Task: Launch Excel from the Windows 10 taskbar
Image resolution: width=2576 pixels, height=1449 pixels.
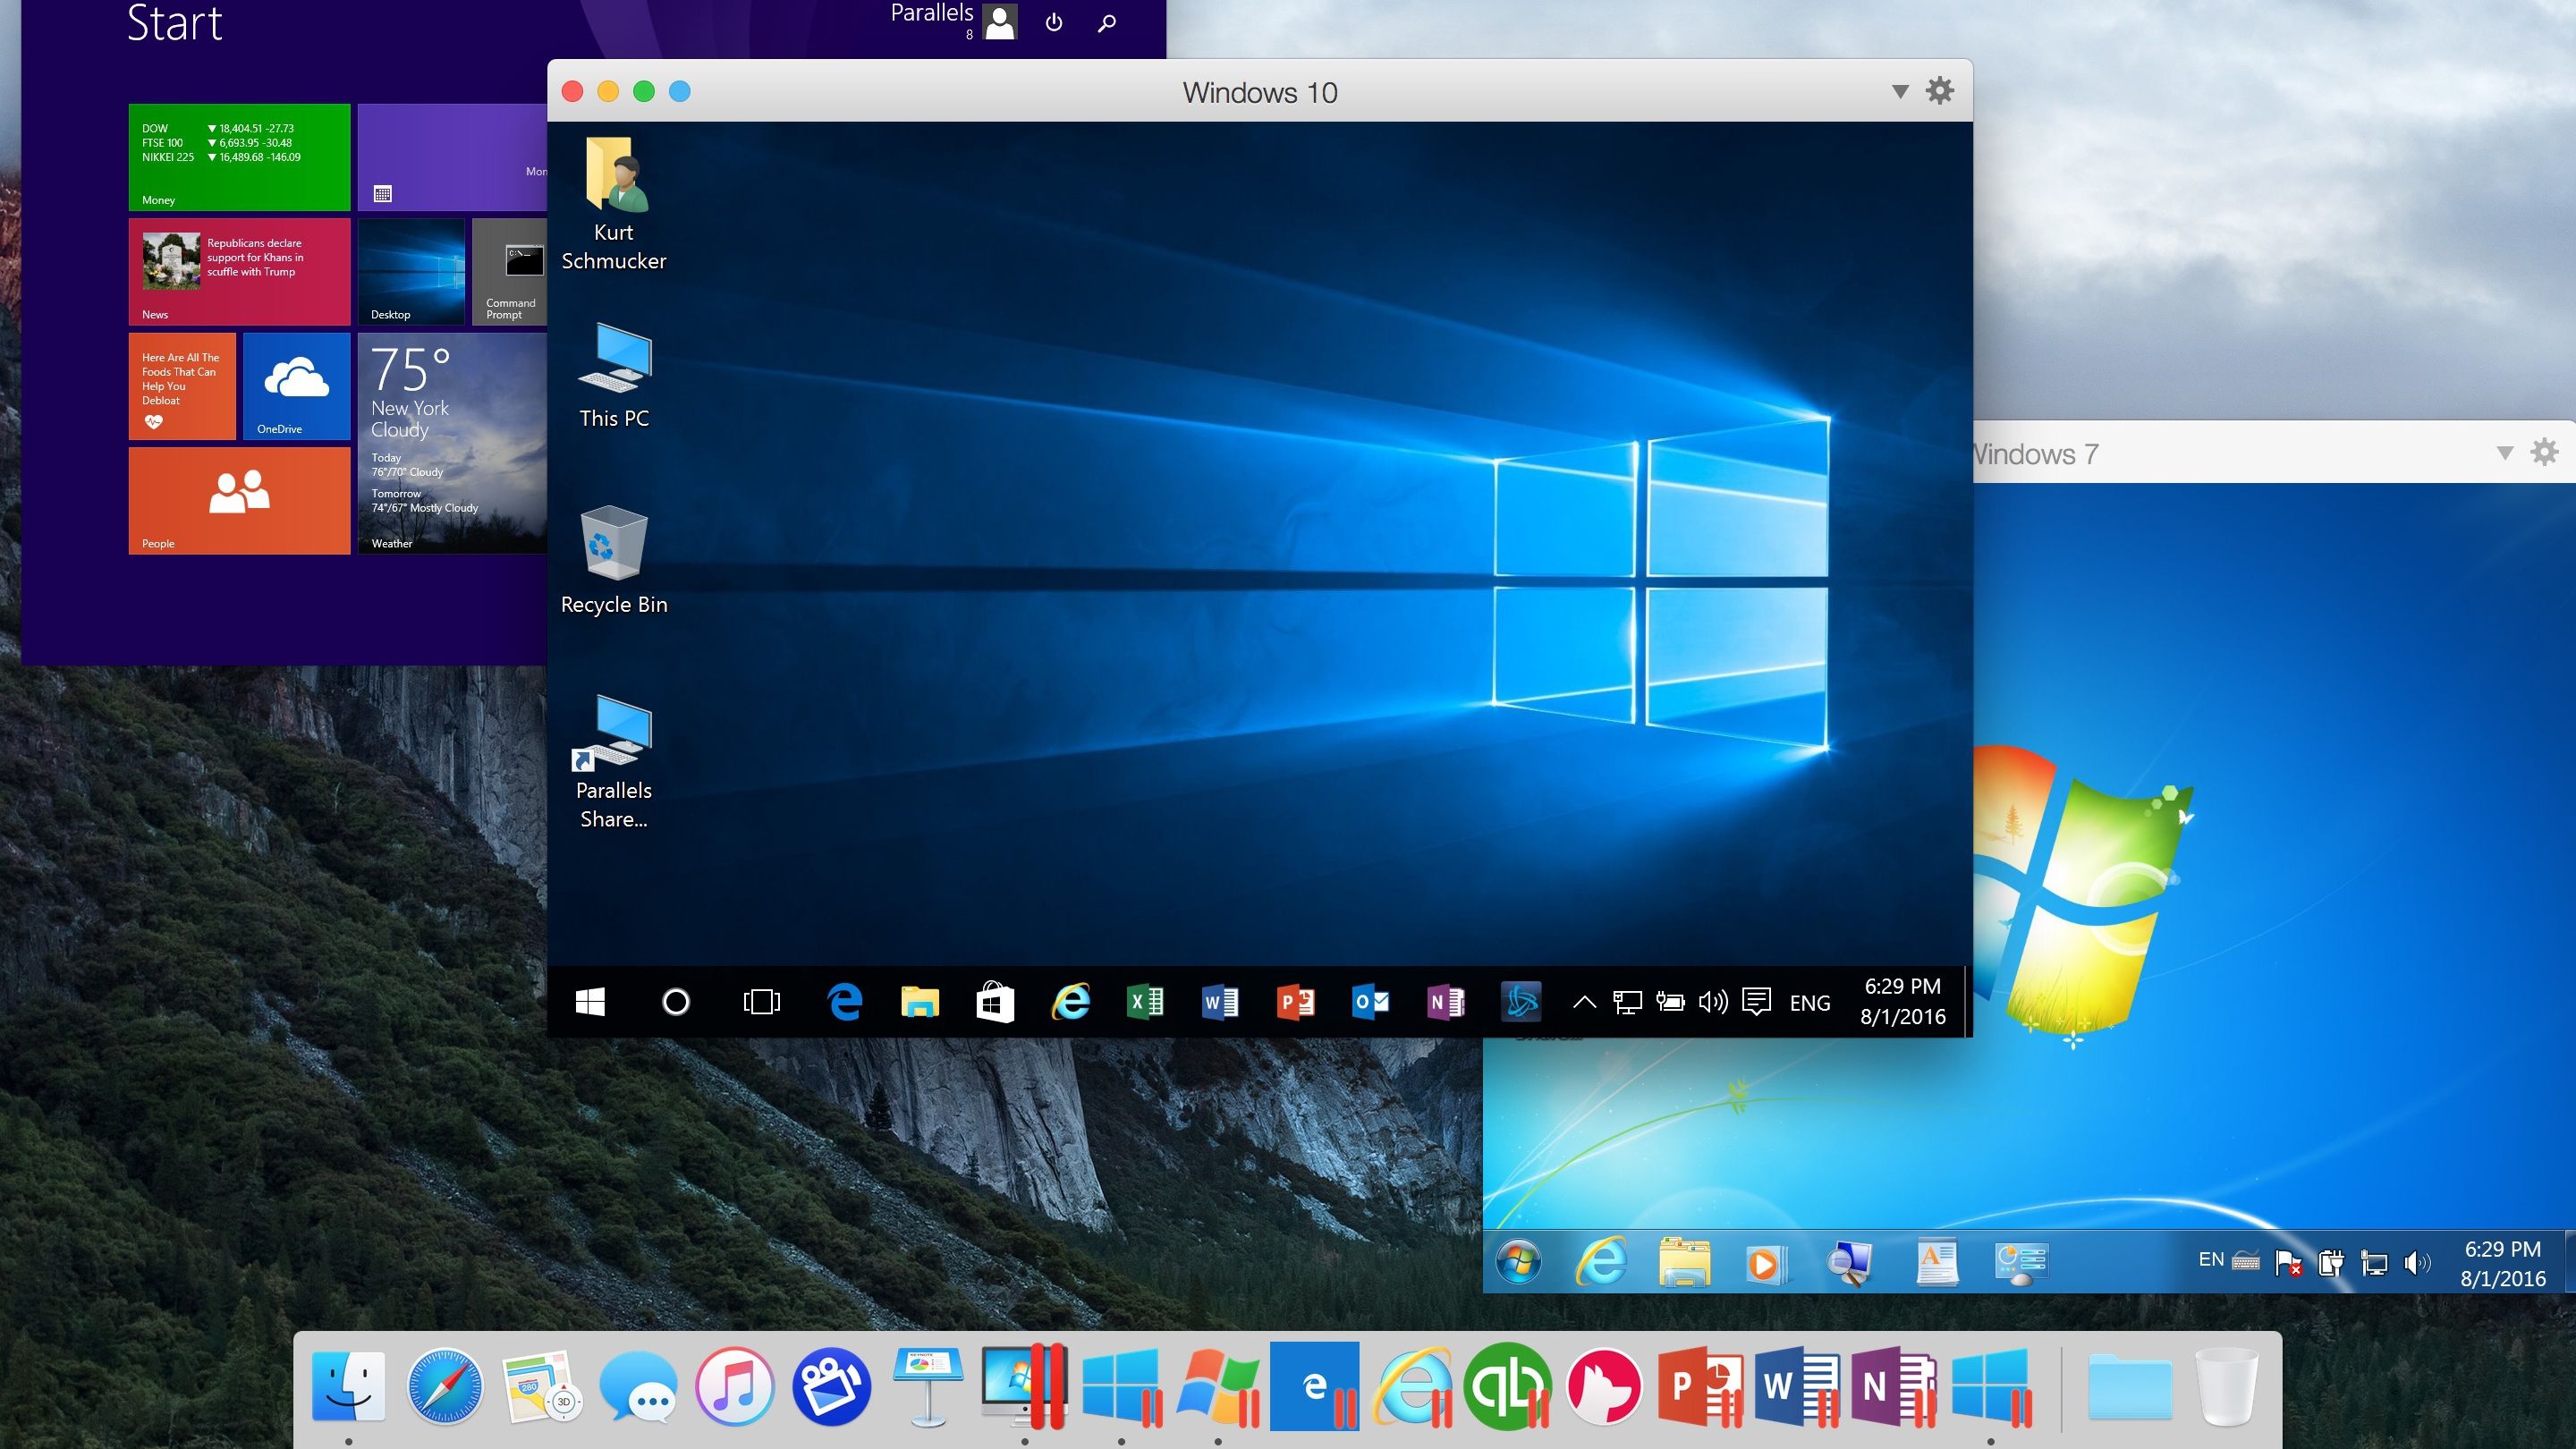Action: coord(1147,1003)
